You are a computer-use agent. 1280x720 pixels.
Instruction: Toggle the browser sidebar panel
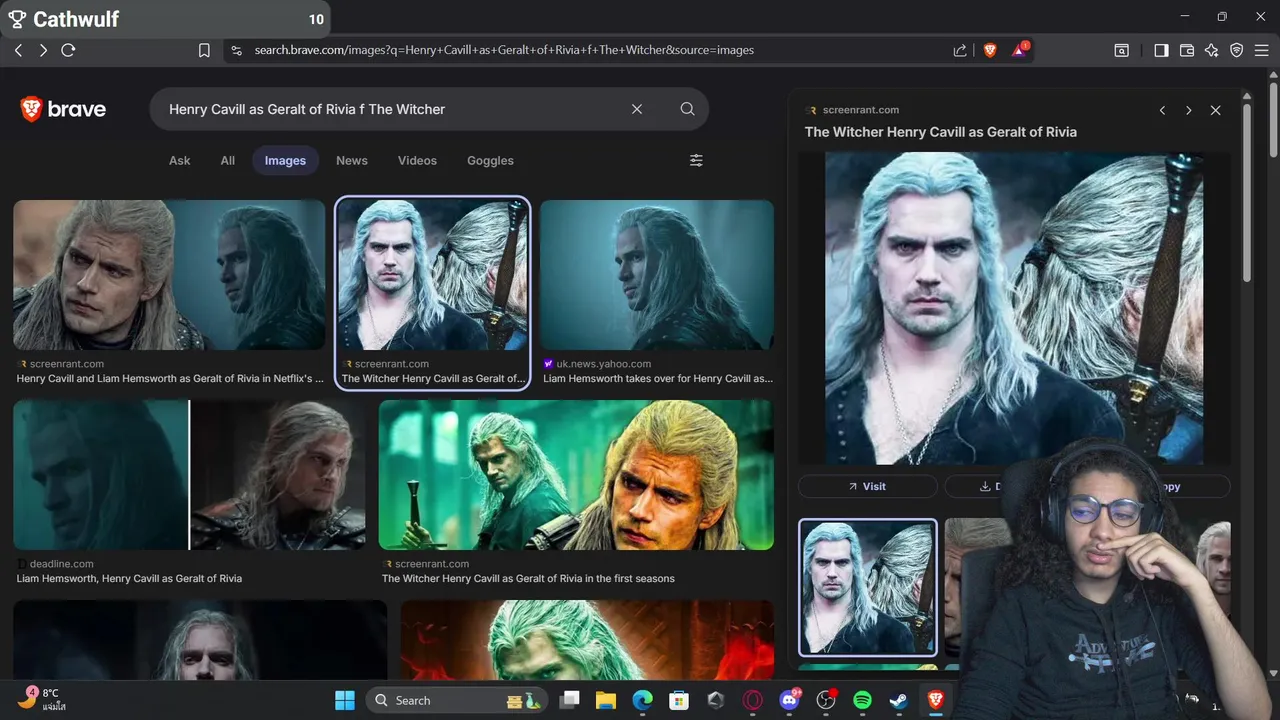1161,50
